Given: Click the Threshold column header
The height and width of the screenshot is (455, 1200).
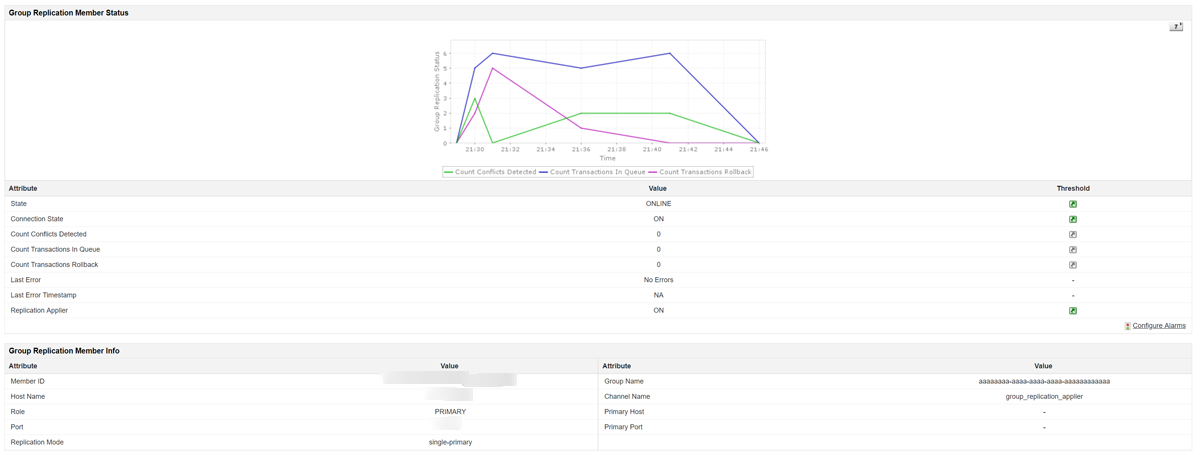Looking at the screenshot, I should click(1073, 188).
